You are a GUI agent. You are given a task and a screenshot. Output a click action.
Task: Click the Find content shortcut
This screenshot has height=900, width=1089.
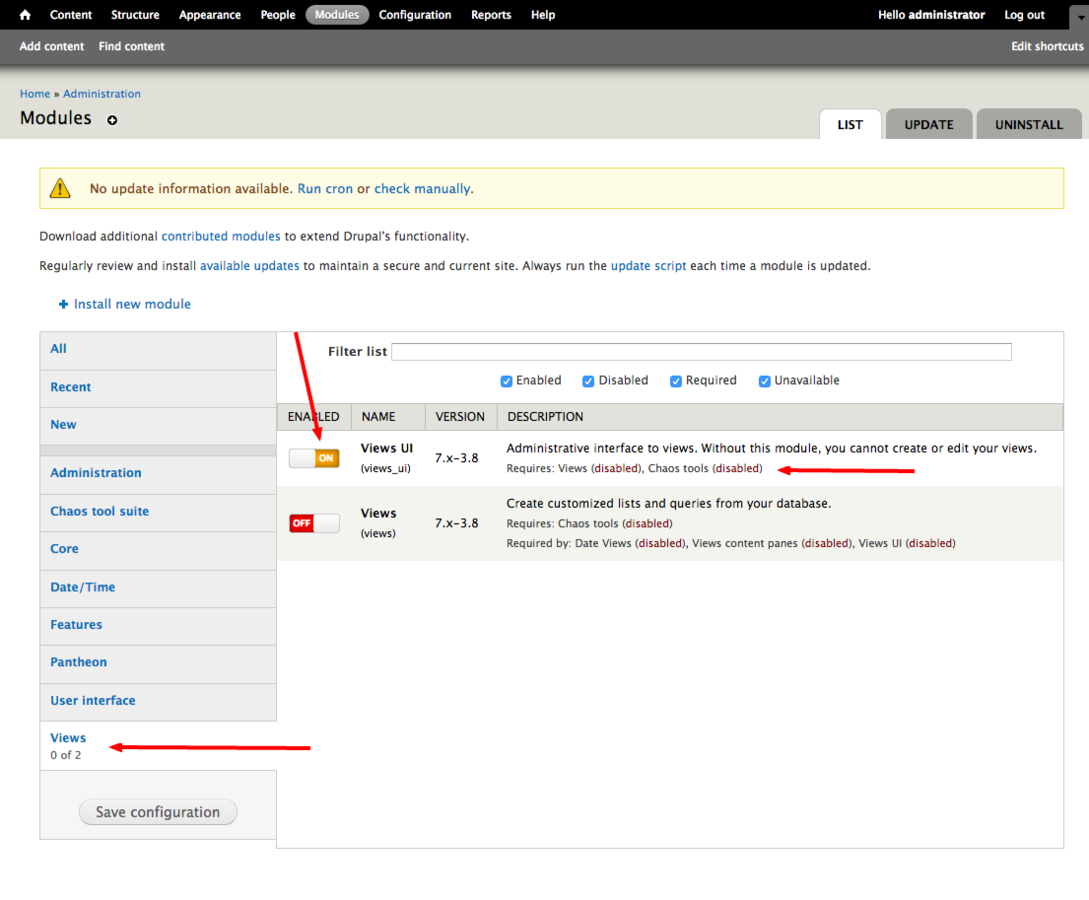click(x=131, y=46)
